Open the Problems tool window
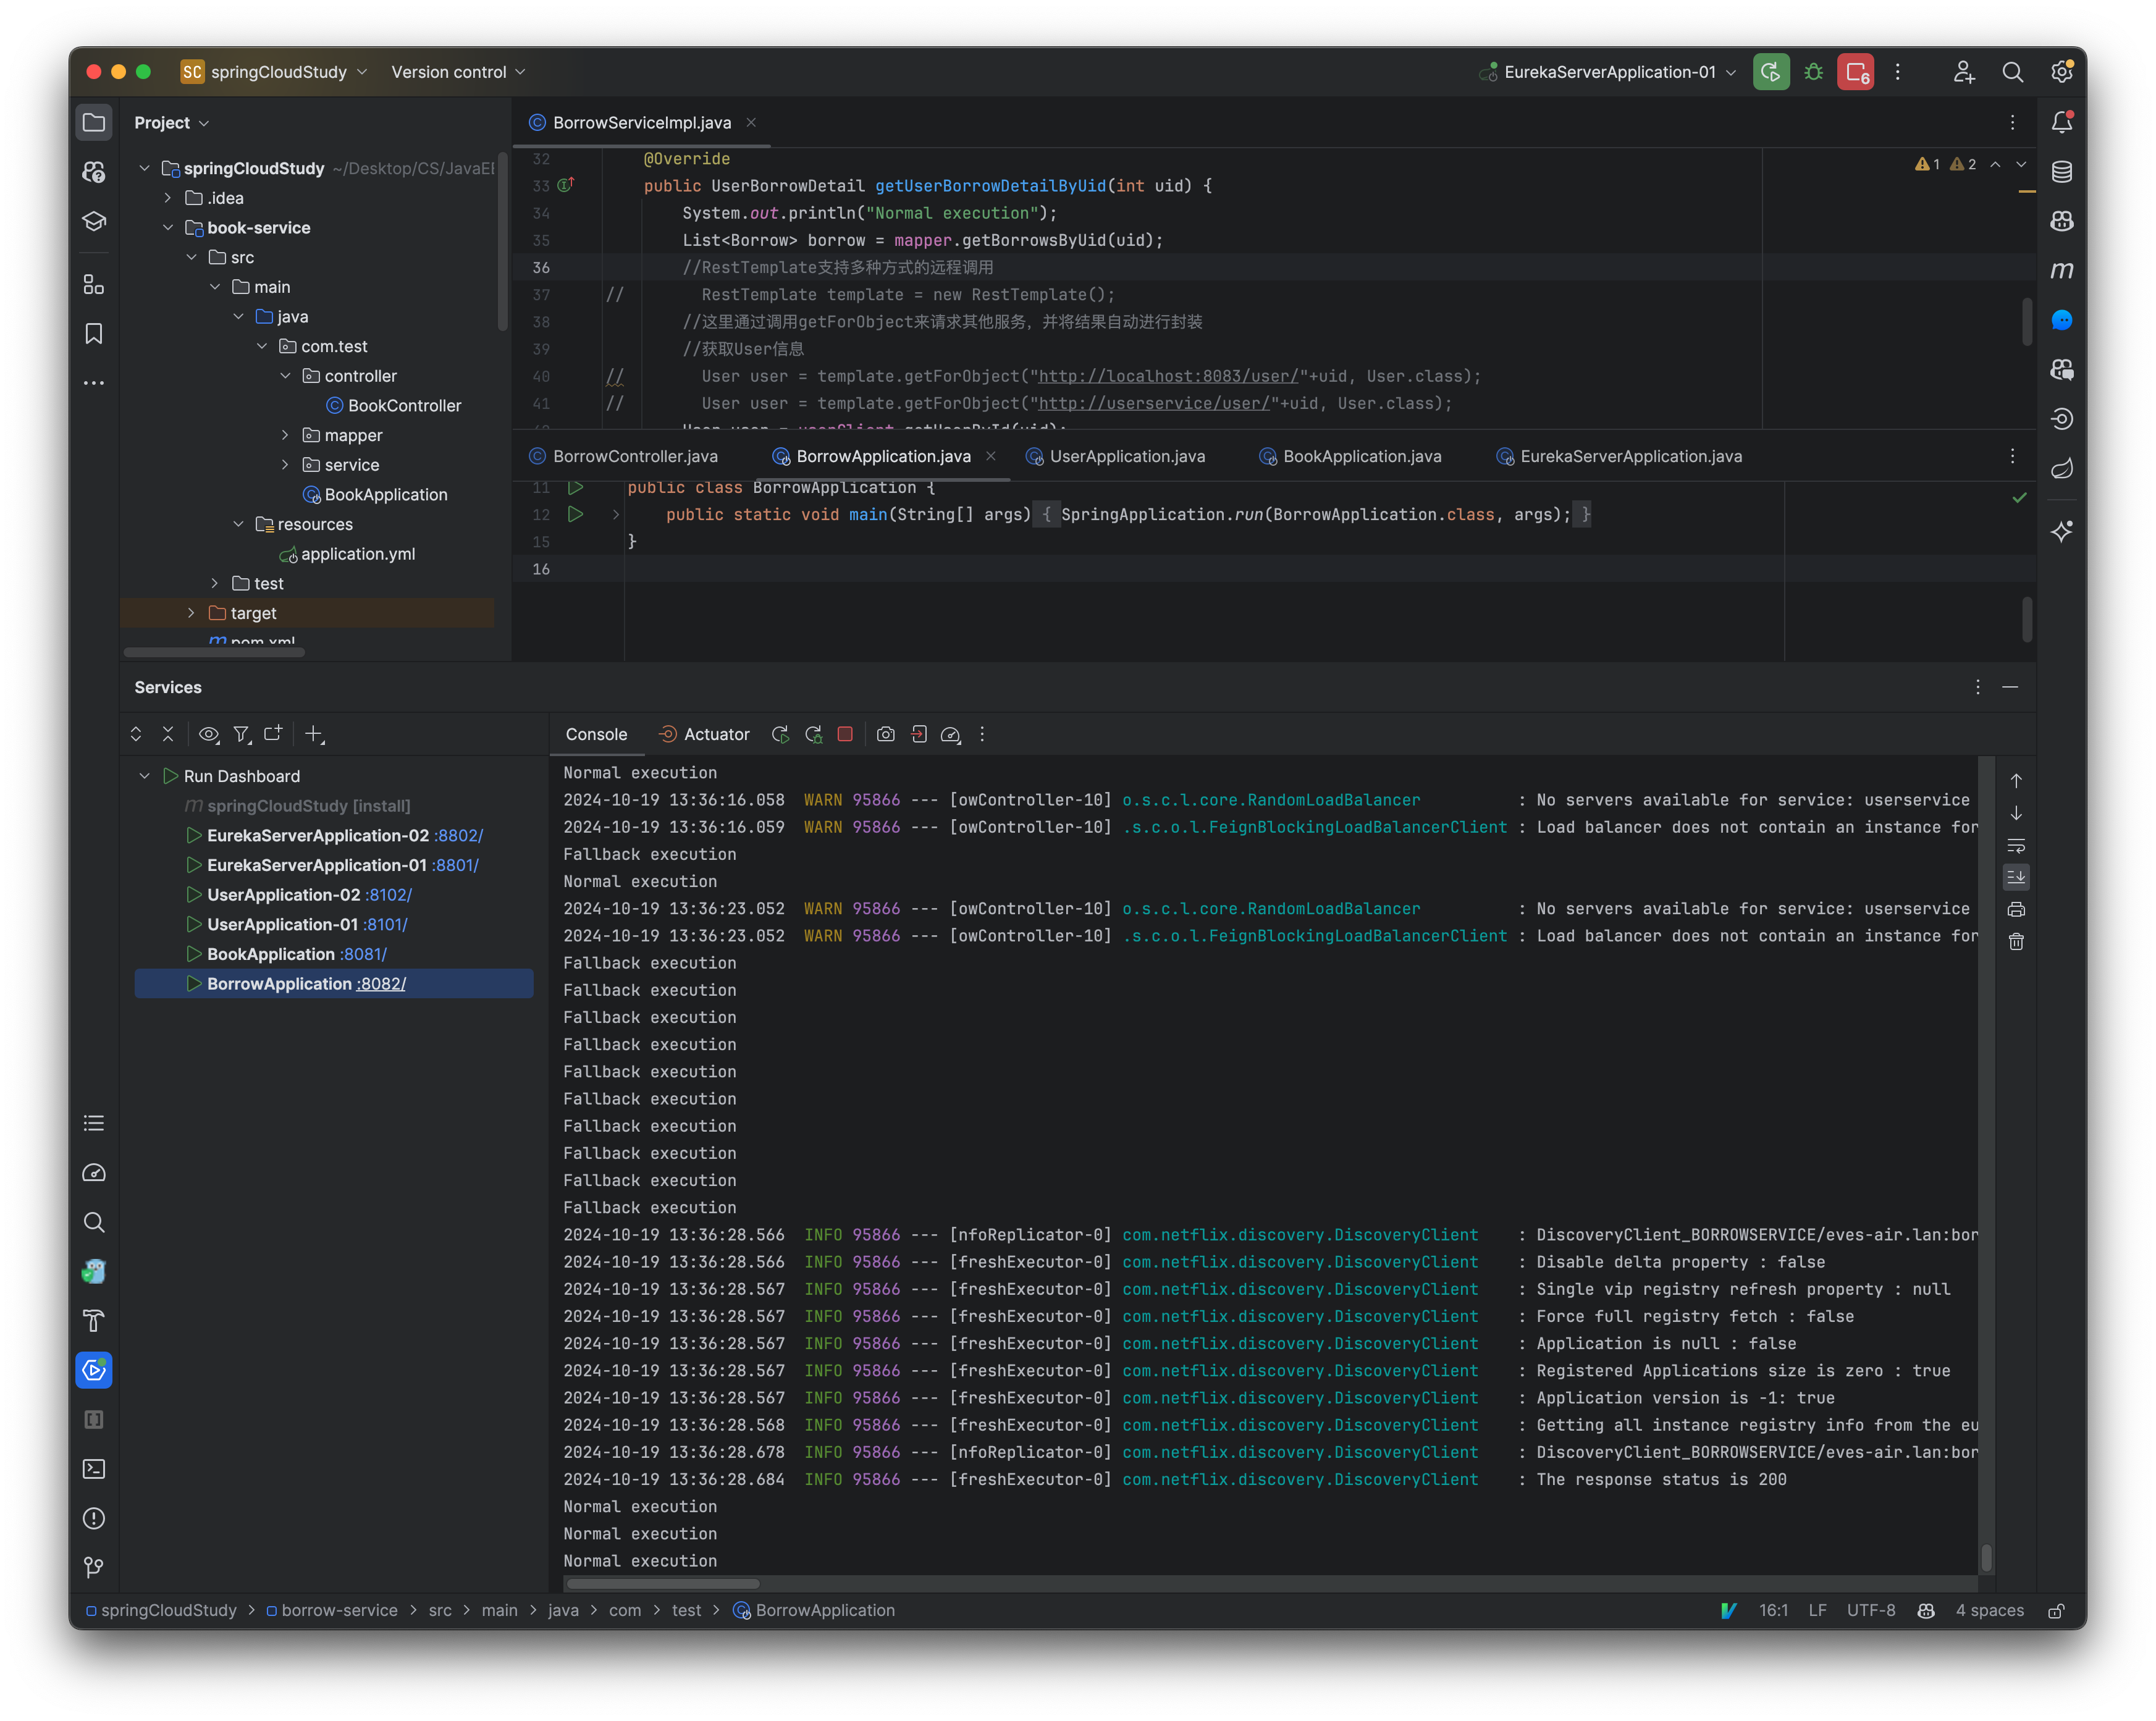The image size is (2156, 1721). tap(94, 1519)
